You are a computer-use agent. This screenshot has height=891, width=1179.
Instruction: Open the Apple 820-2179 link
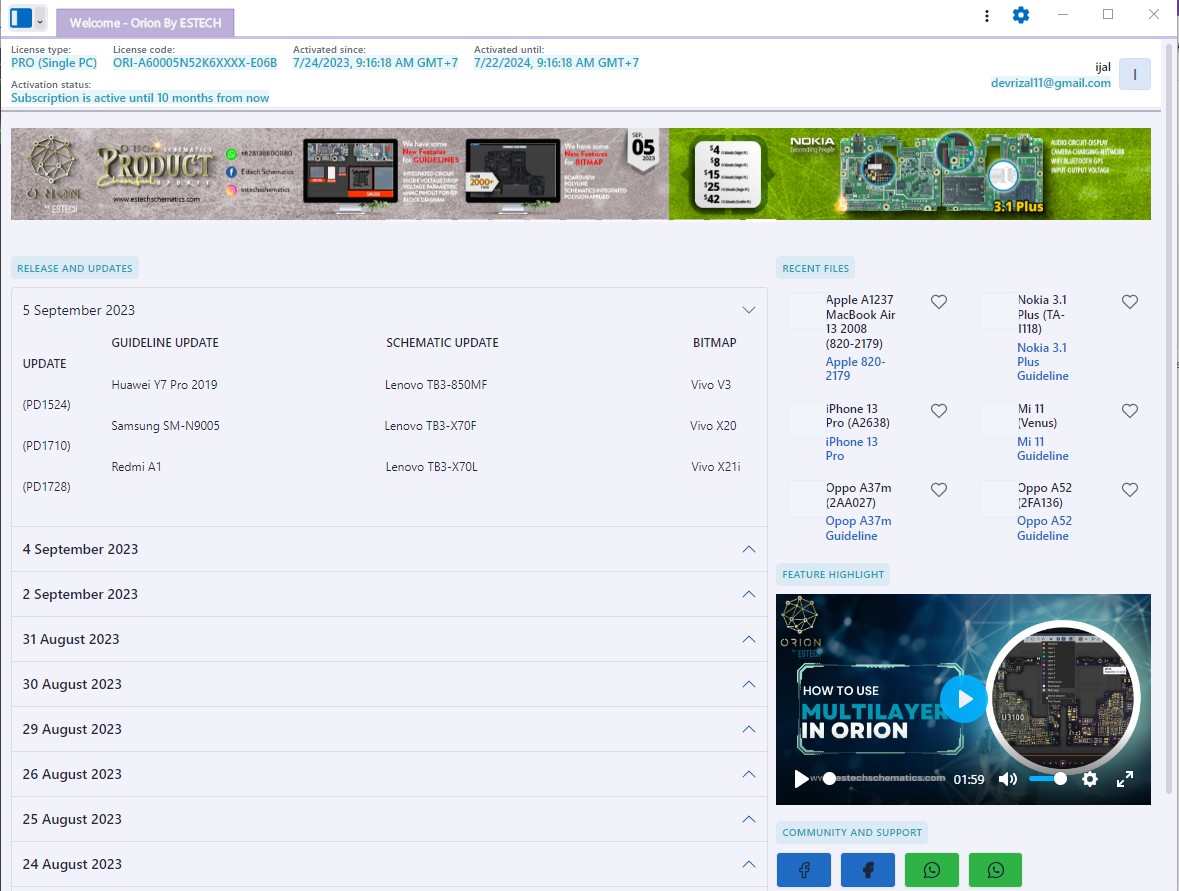click(x=855, y=368)
